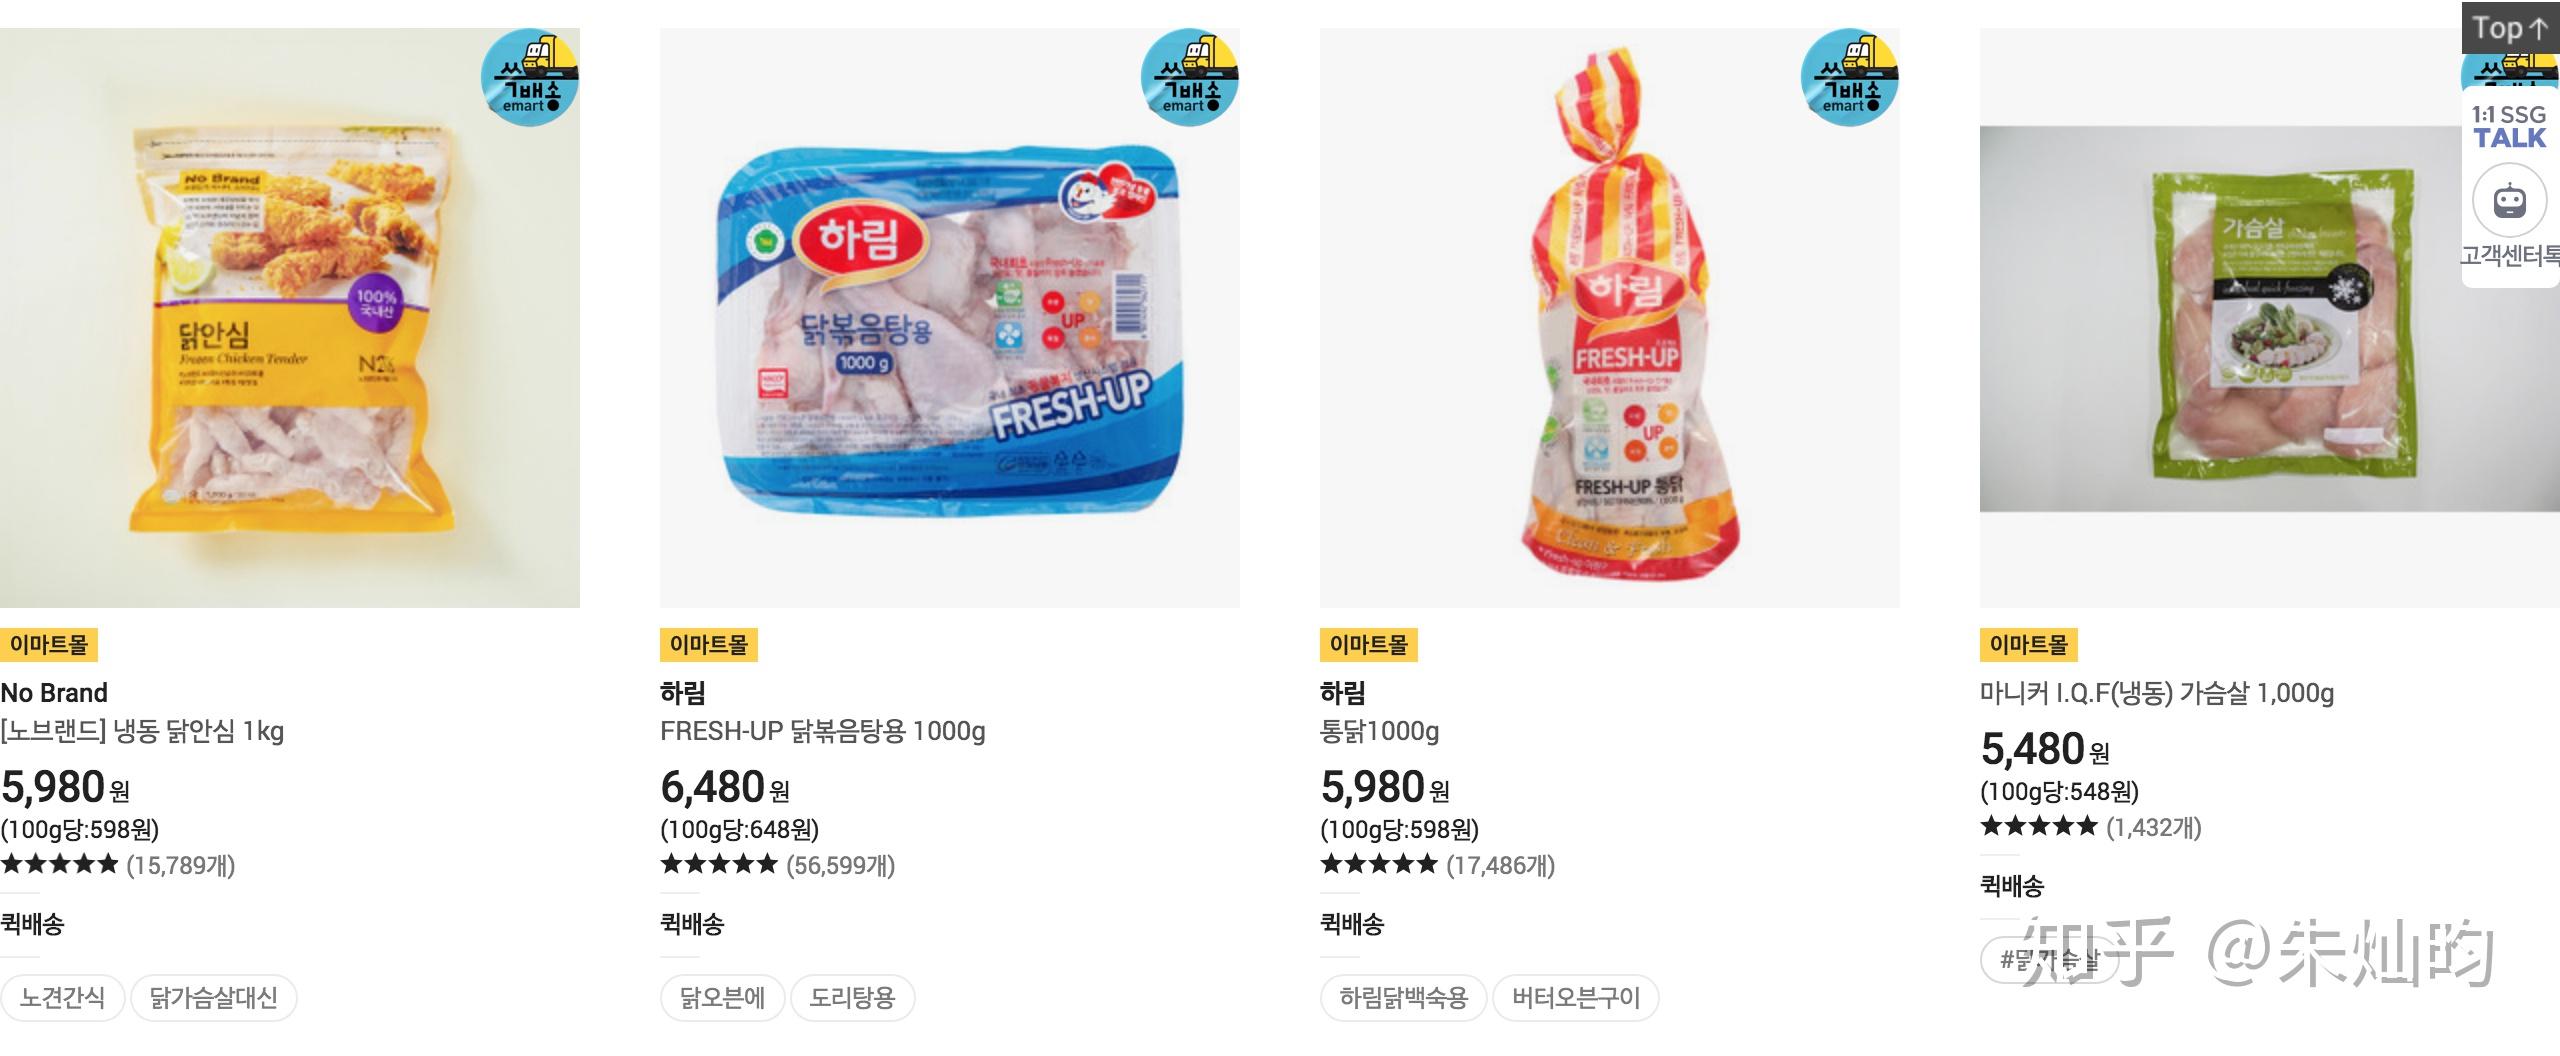
Task: Select the 버터오븐구이 tag
Action: [1576, 997]
